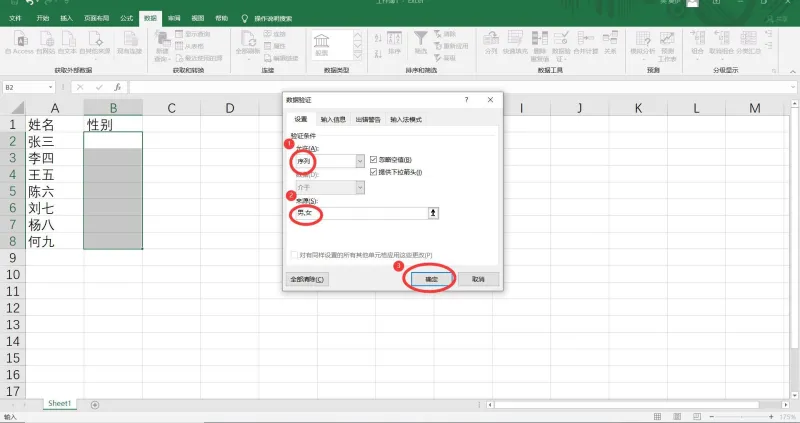
Task: Click cell A2 containing 张三
Action: tap(55, 141)
